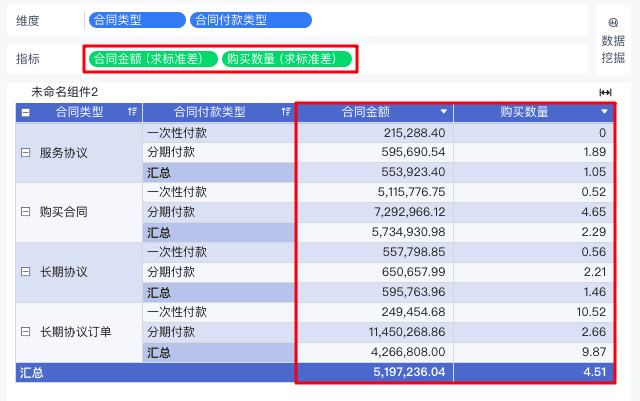Click the 购买数量 grand total value 4.51
Image resolution: width=640 pixels, height=401 pixels.
[x=594, y=372]
